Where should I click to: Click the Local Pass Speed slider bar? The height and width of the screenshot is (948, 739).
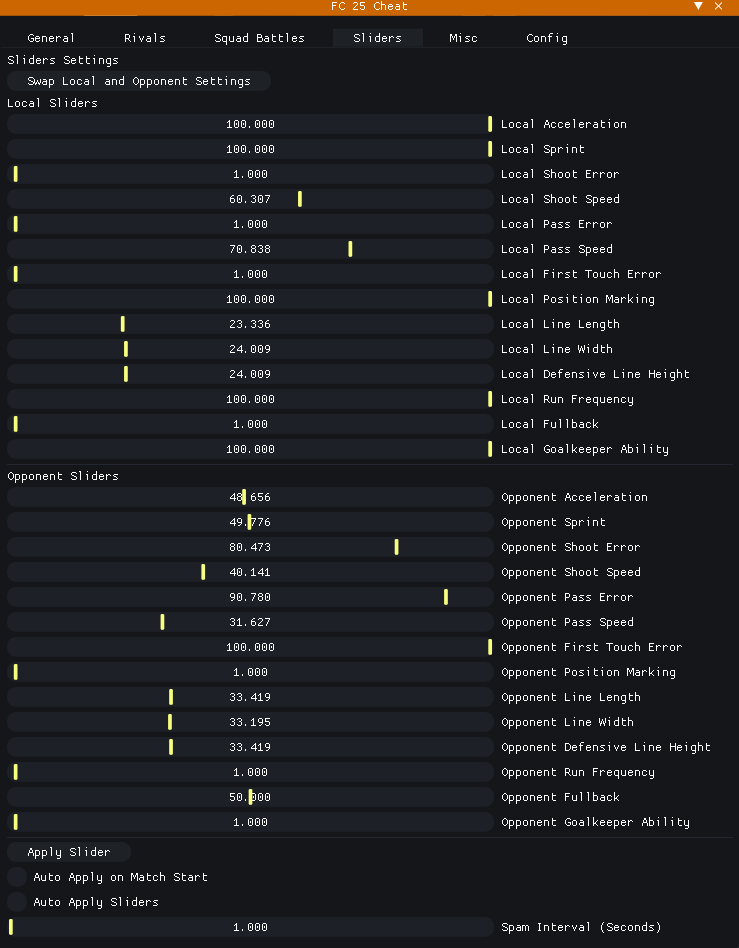(x=250, y=249)
